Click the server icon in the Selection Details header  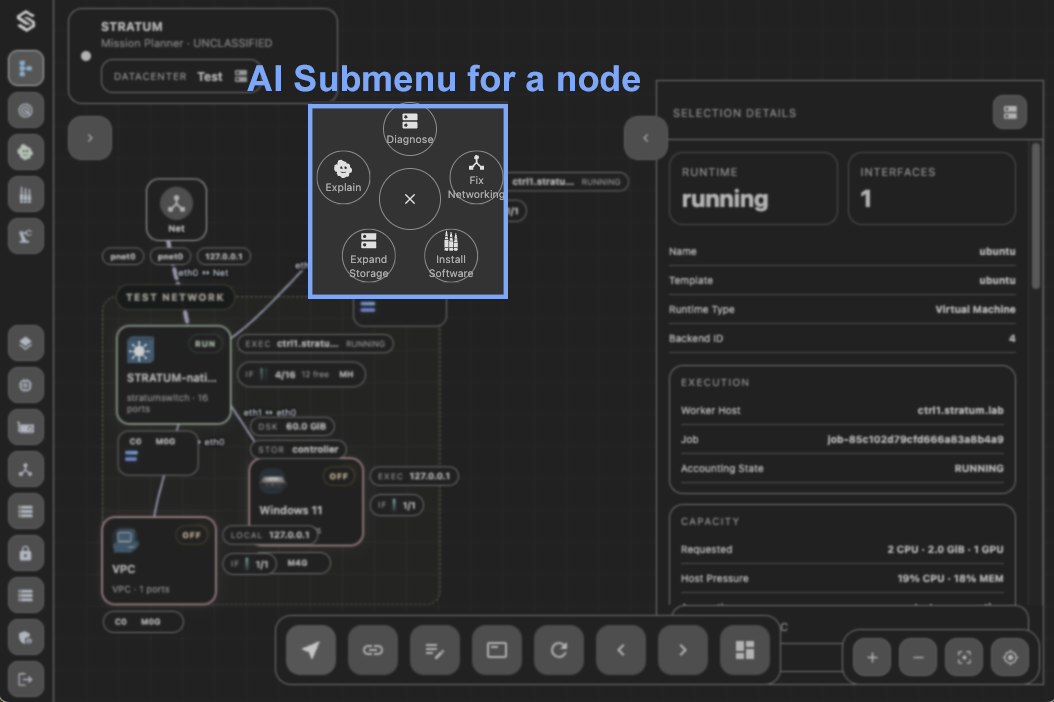[x=1010, y=112]
